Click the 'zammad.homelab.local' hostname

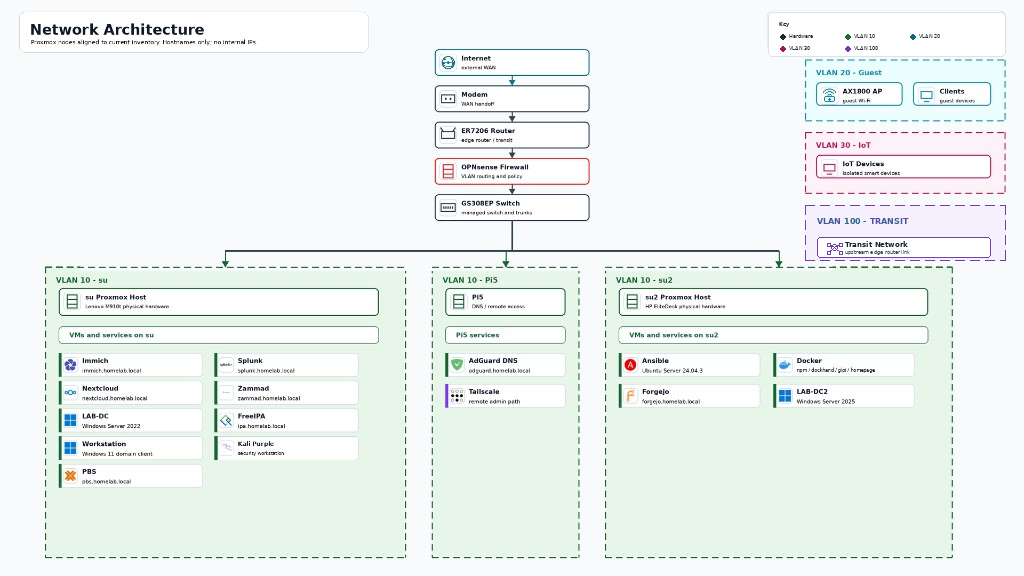[x=268, y=398]
